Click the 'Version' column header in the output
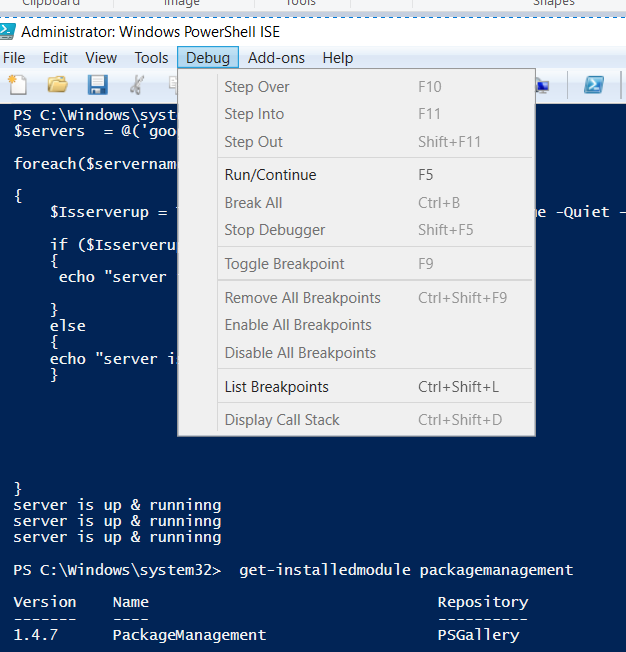Image resolution: width=626 pixels, height=652 pixels. (x=45, y=602)
